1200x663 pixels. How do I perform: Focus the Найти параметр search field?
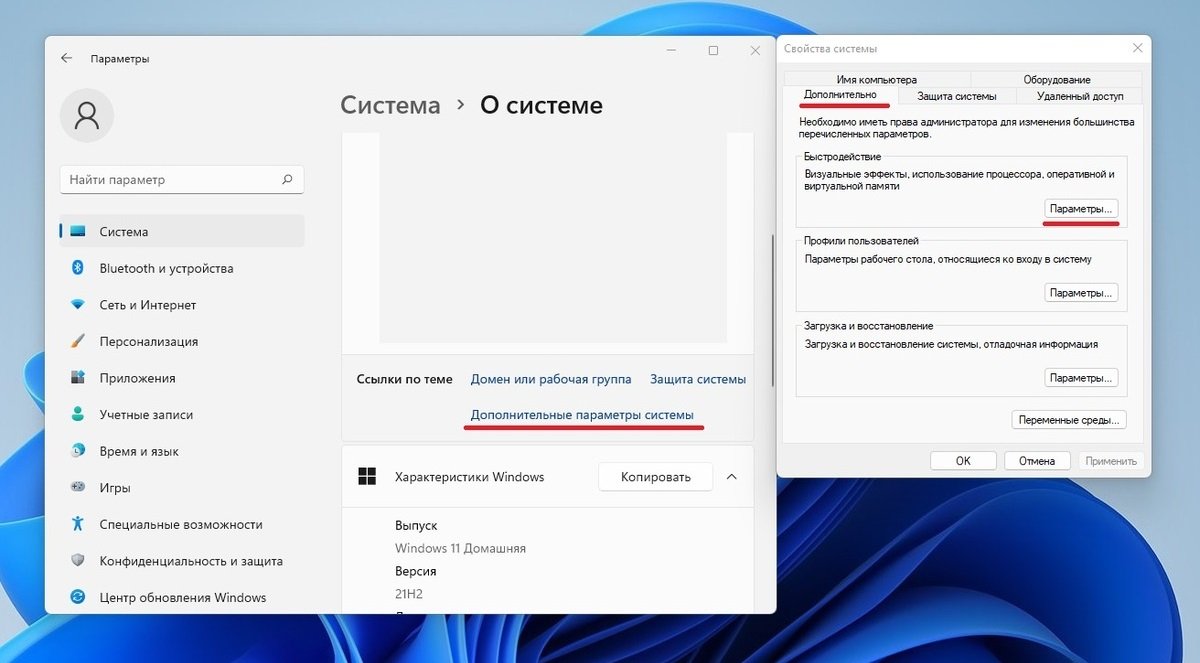click(x=182, y=180)
